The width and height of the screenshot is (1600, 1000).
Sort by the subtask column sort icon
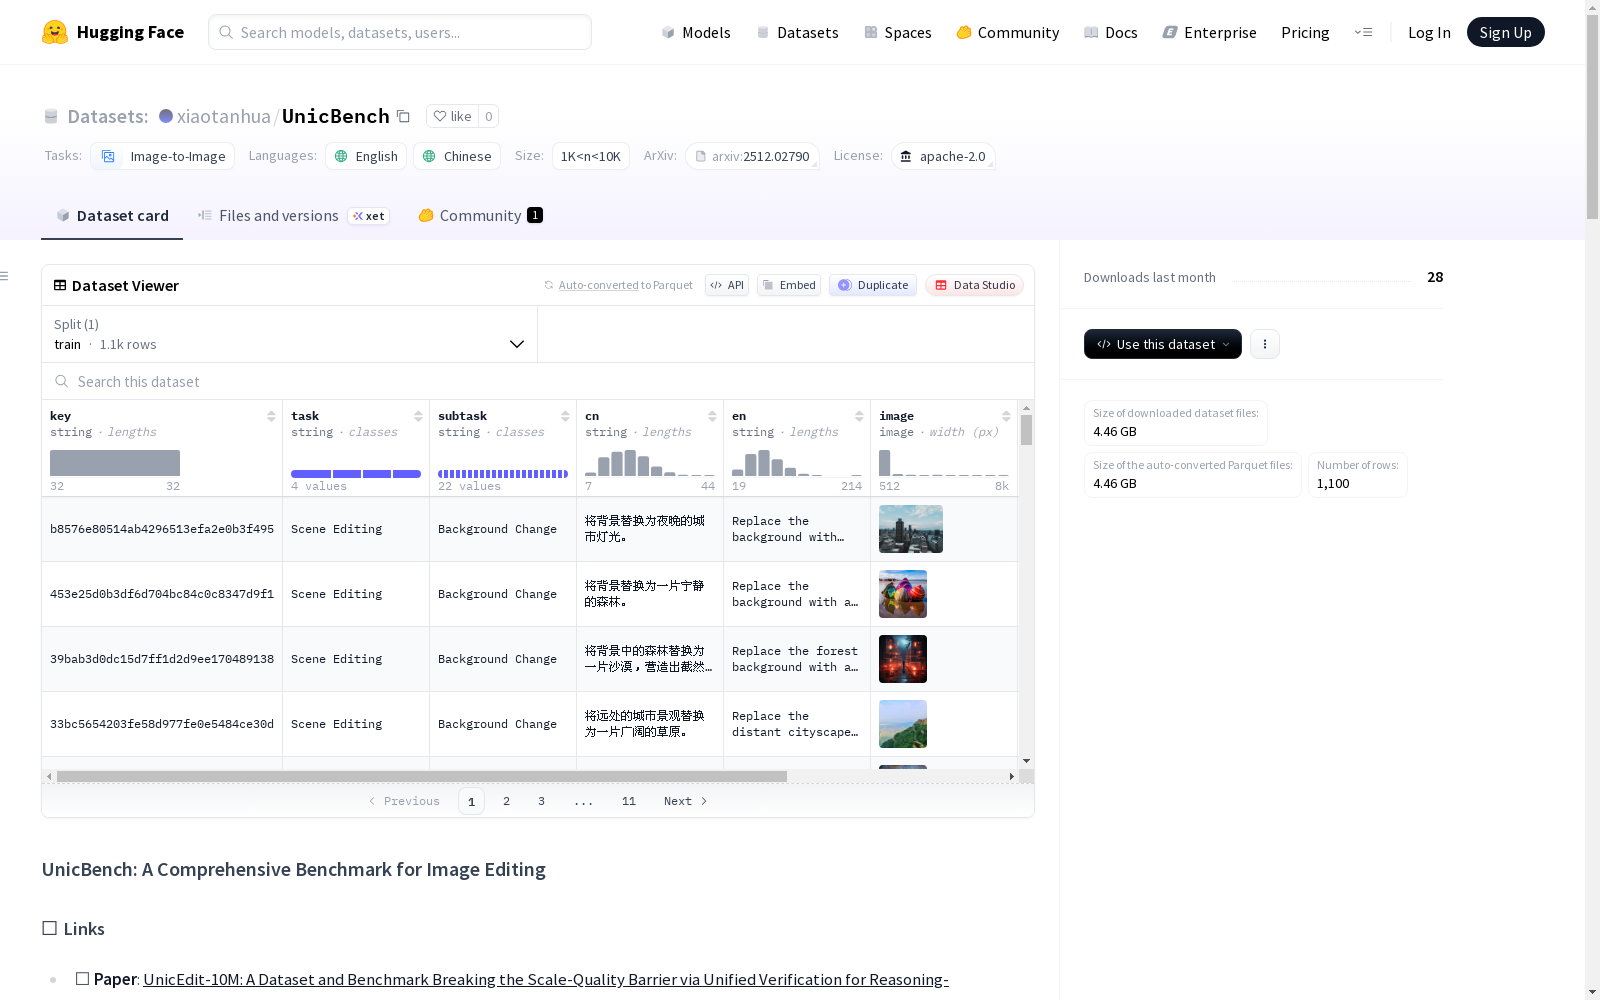pos(565,416)
